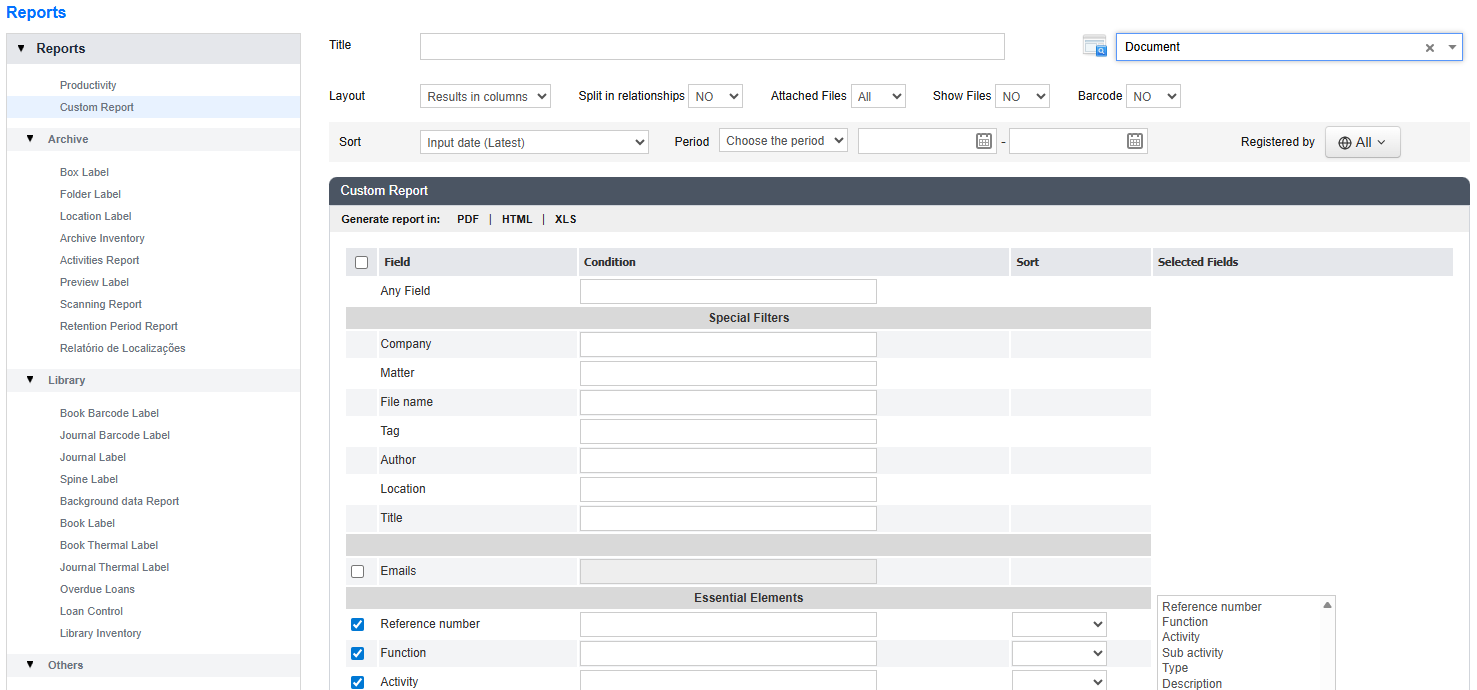Open Relatório de Localizações

pos(122,348)
